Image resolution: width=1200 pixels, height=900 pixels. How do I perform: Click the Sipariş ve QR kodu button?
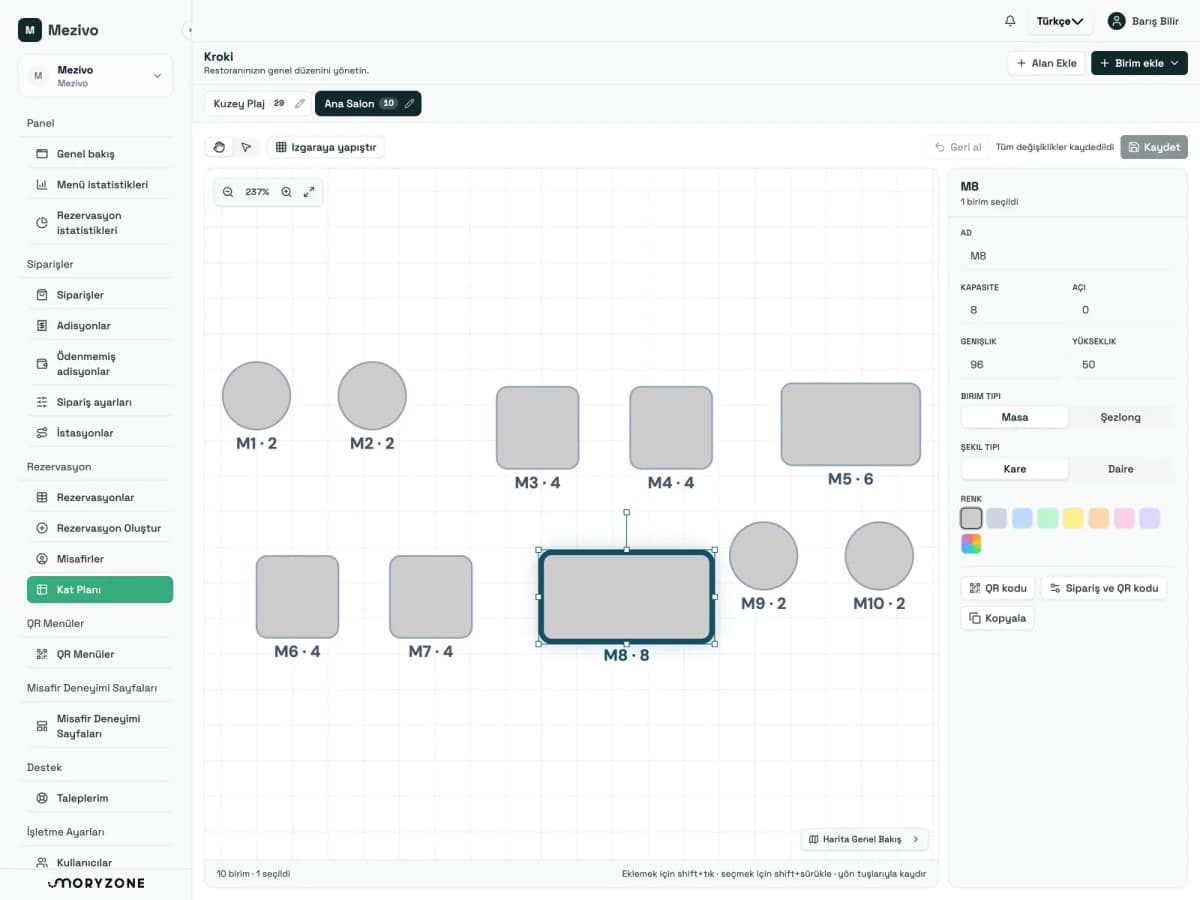coord(1104,588)
